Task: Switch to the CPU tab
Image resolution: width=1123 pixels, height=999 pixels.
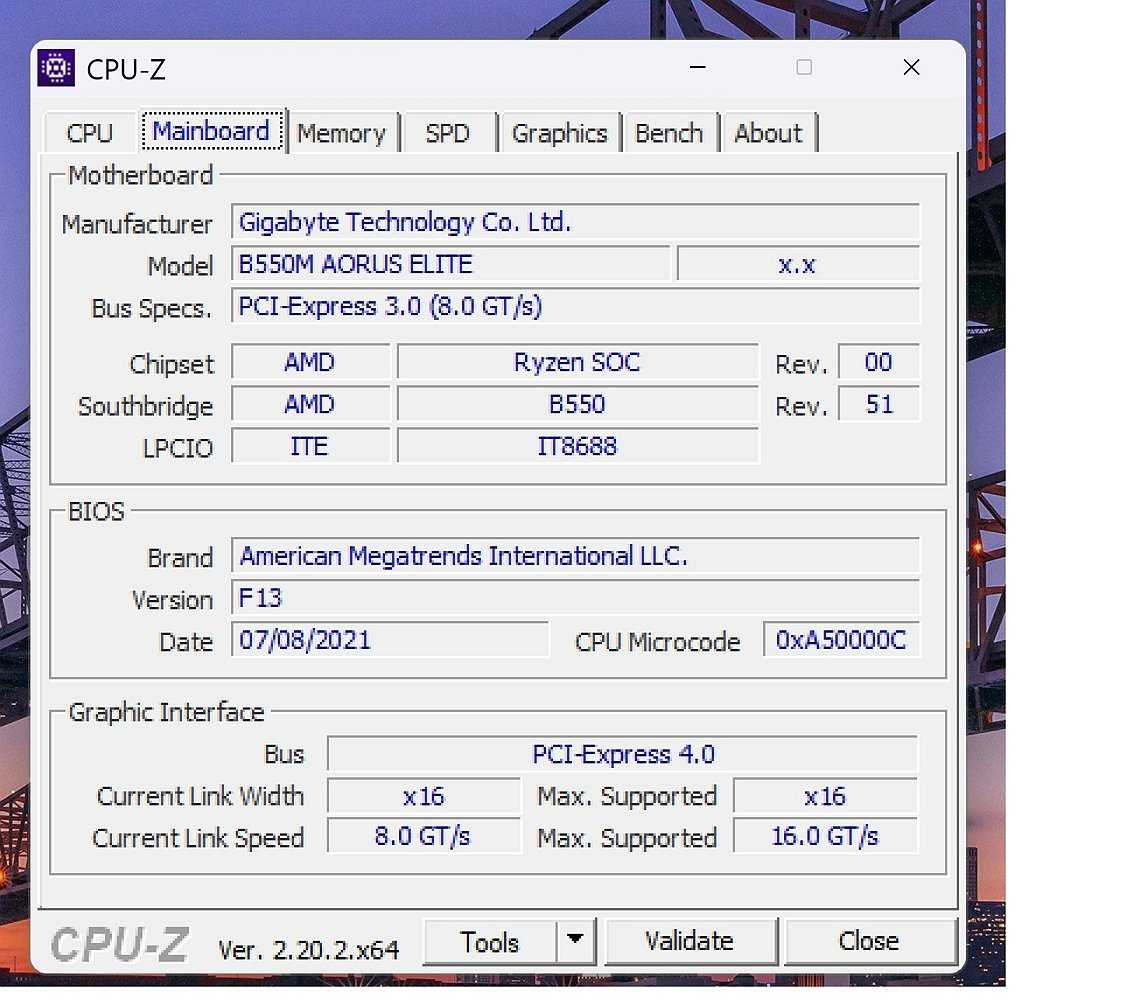Action: [x=90, y=133]
